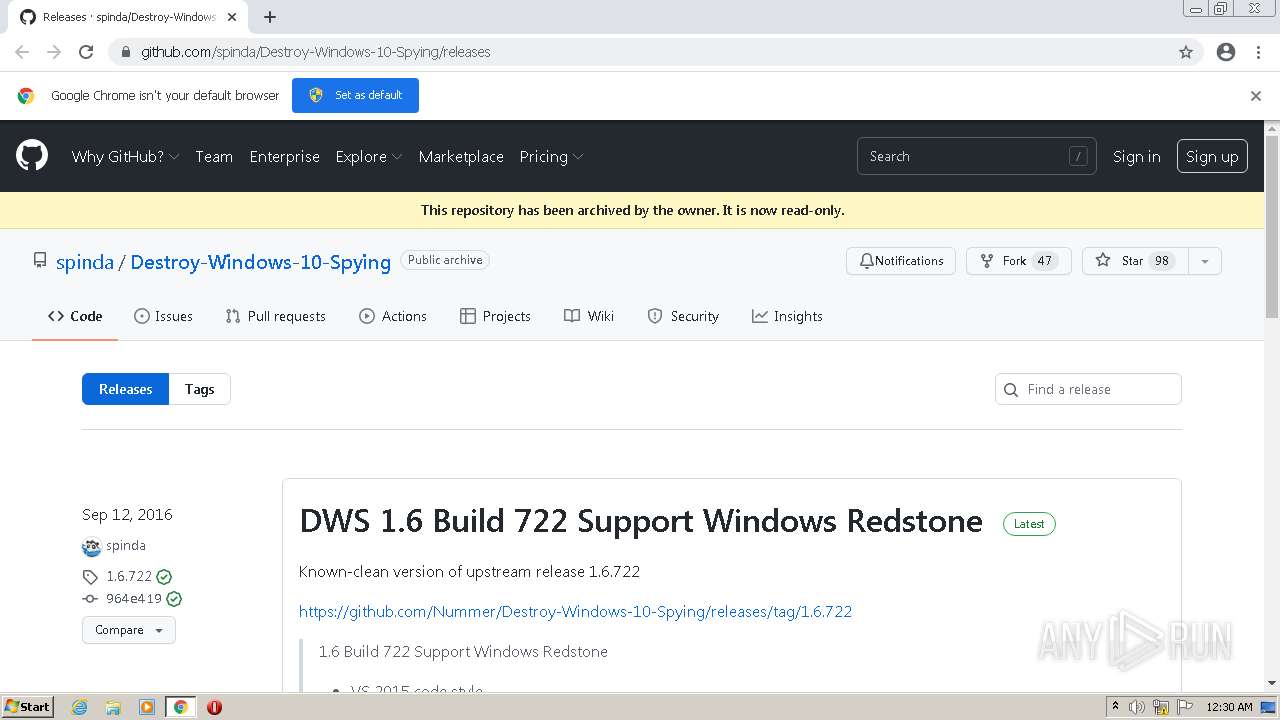Click the GitHub Octocat logo
Image resolution: width=1280 pixels, height=720 pixels.
(32, 156)
